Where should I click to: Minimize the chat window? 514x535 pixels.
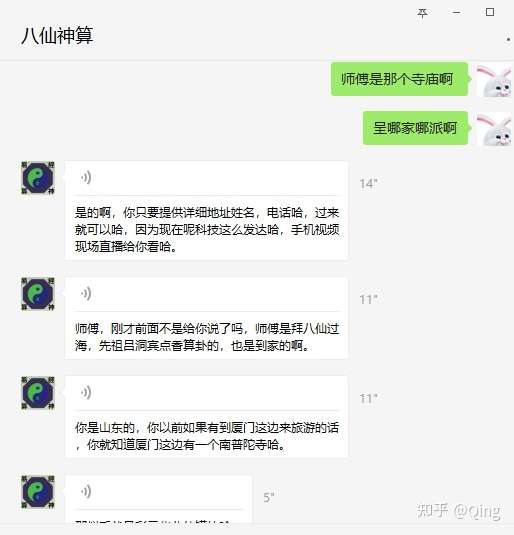(x=456, y=13)
